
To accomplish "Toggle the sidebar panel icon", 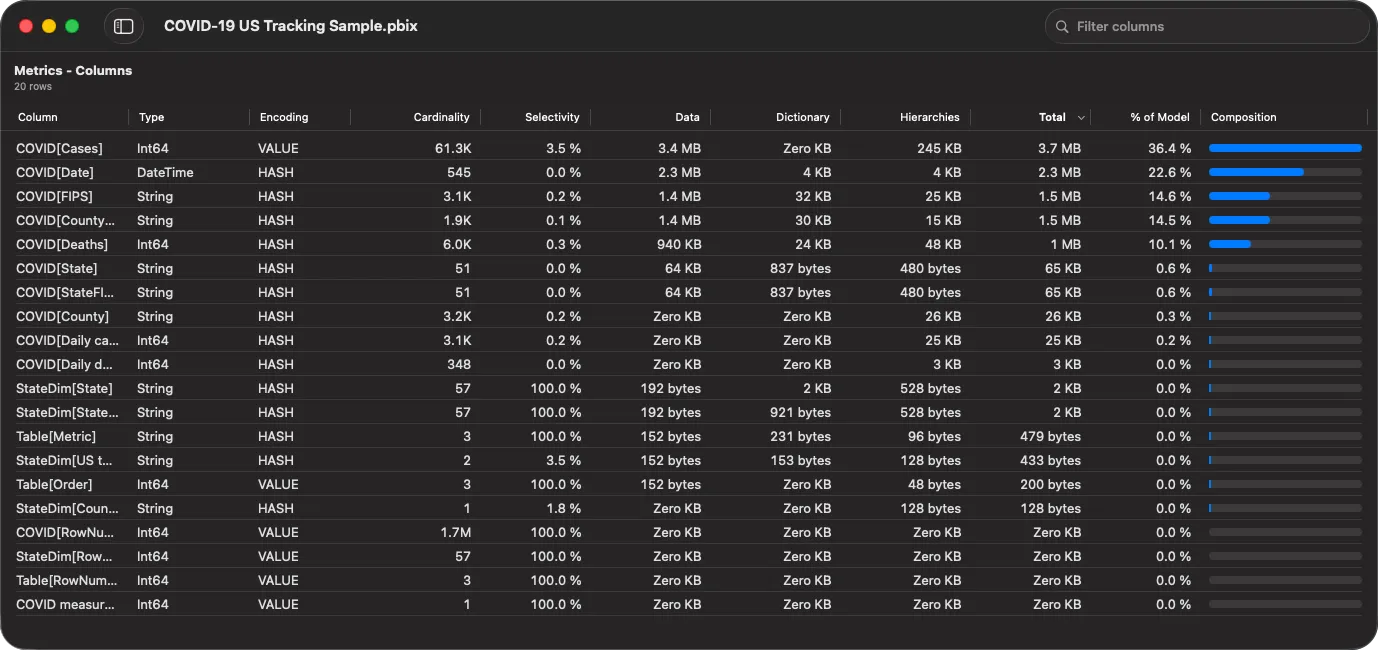I will [123, 26].
